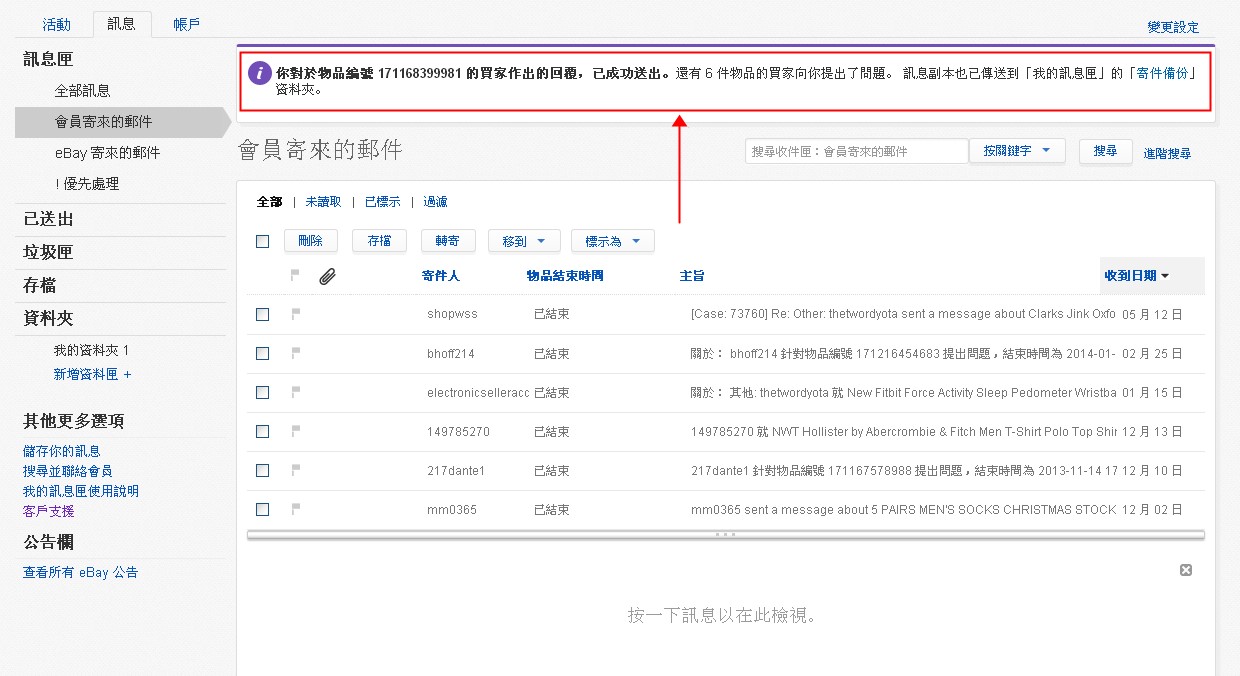This screenshot has height=676, width=1240.
Task: Check the shopwss message row checkbox
Action: click(x=262, y=314)
